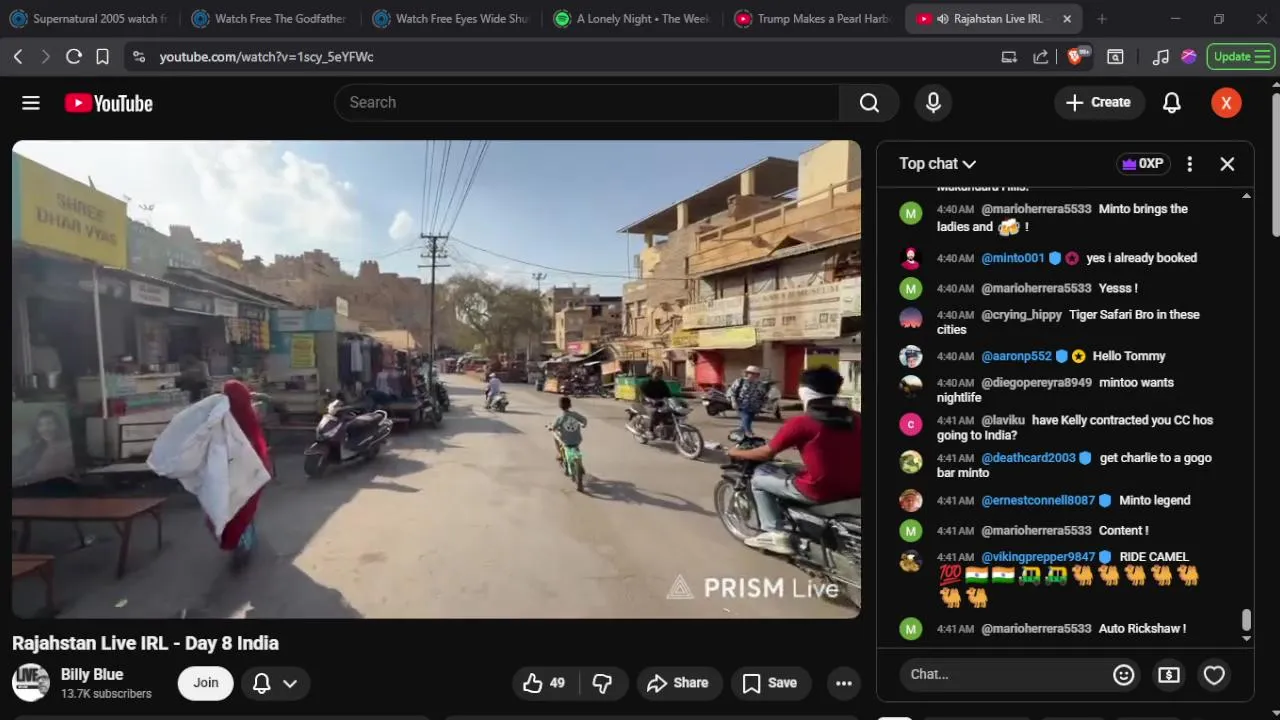Viewport: 1280px width, 720px height.
Task: Open a new browser tab
Action: pos(1102,19)
